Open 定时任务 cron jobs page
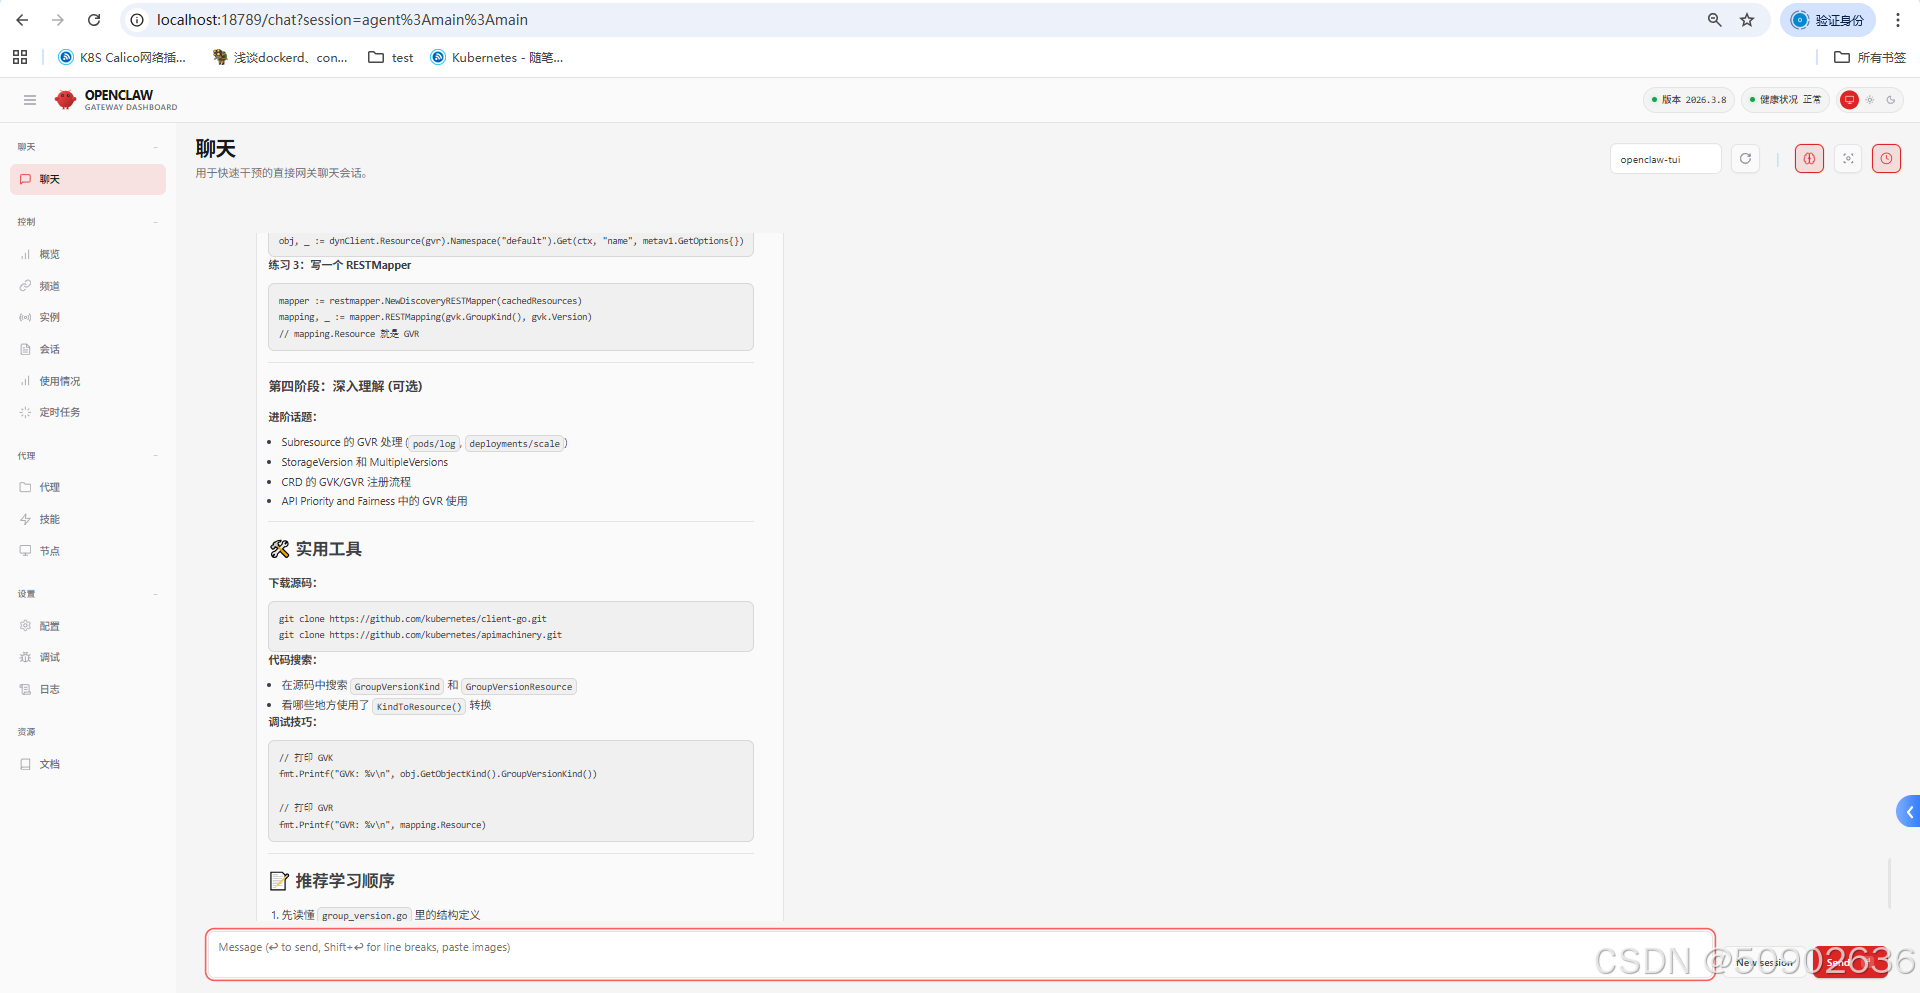 (88, 412)
